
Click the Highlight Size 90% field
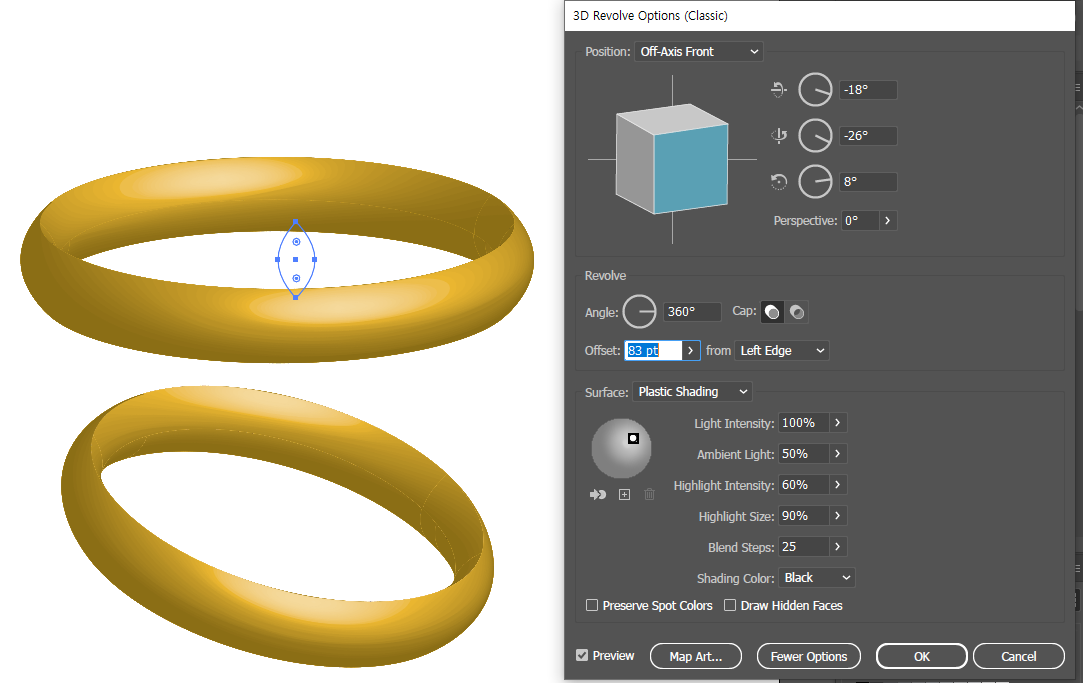803,516
